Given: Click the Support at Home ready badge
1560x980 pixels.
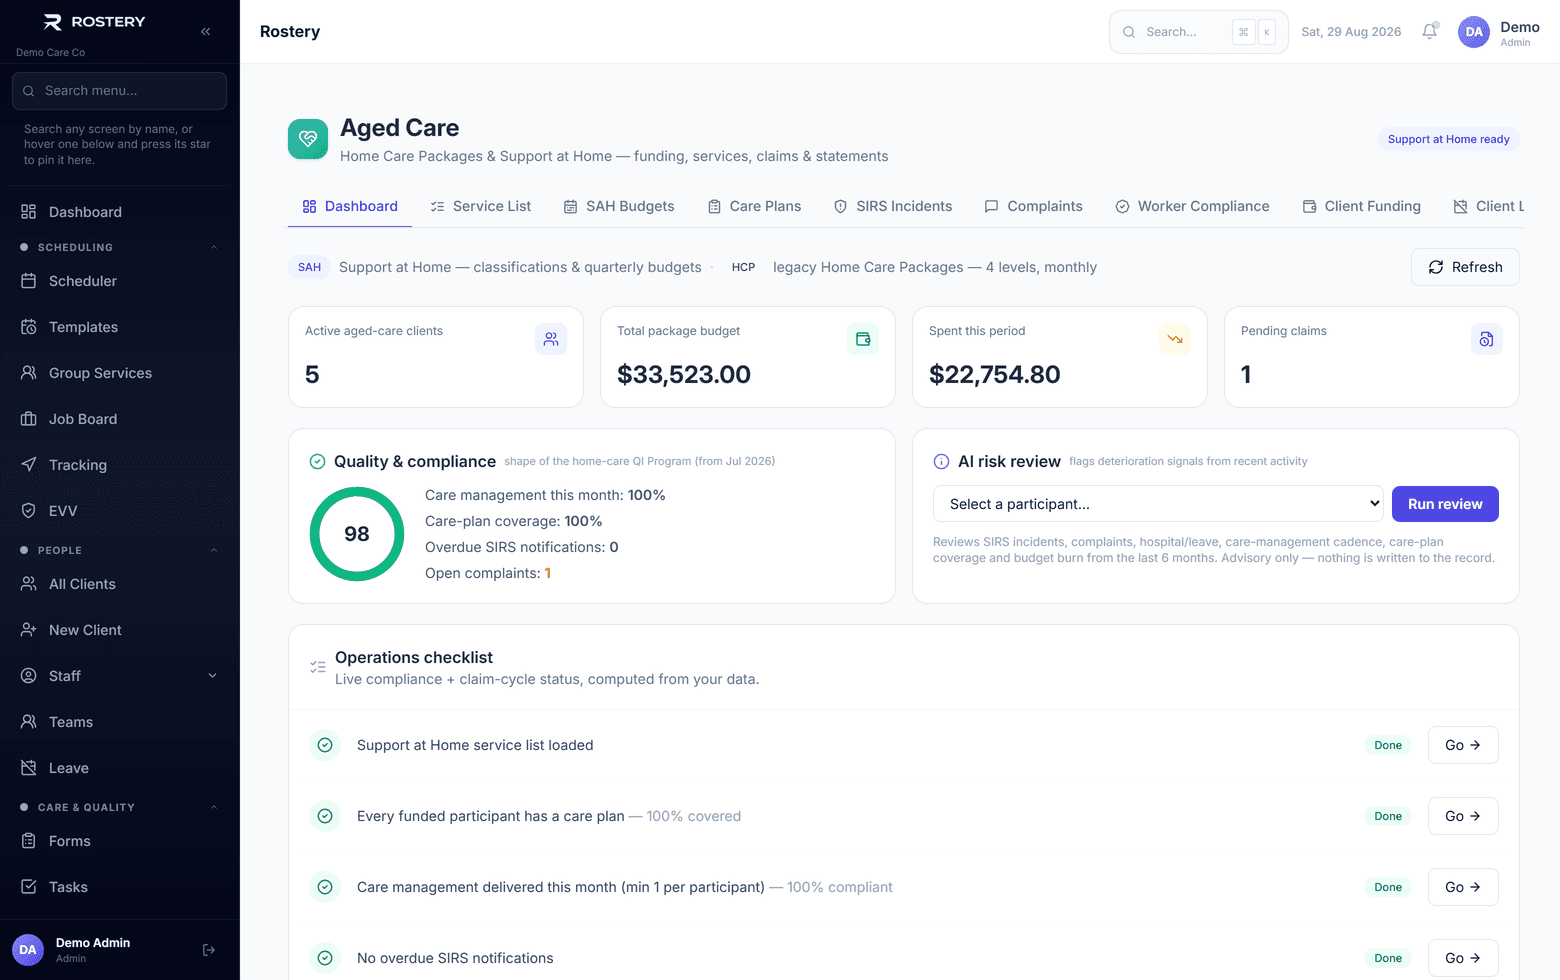Looking at the screenshot, I should 1449,139.
